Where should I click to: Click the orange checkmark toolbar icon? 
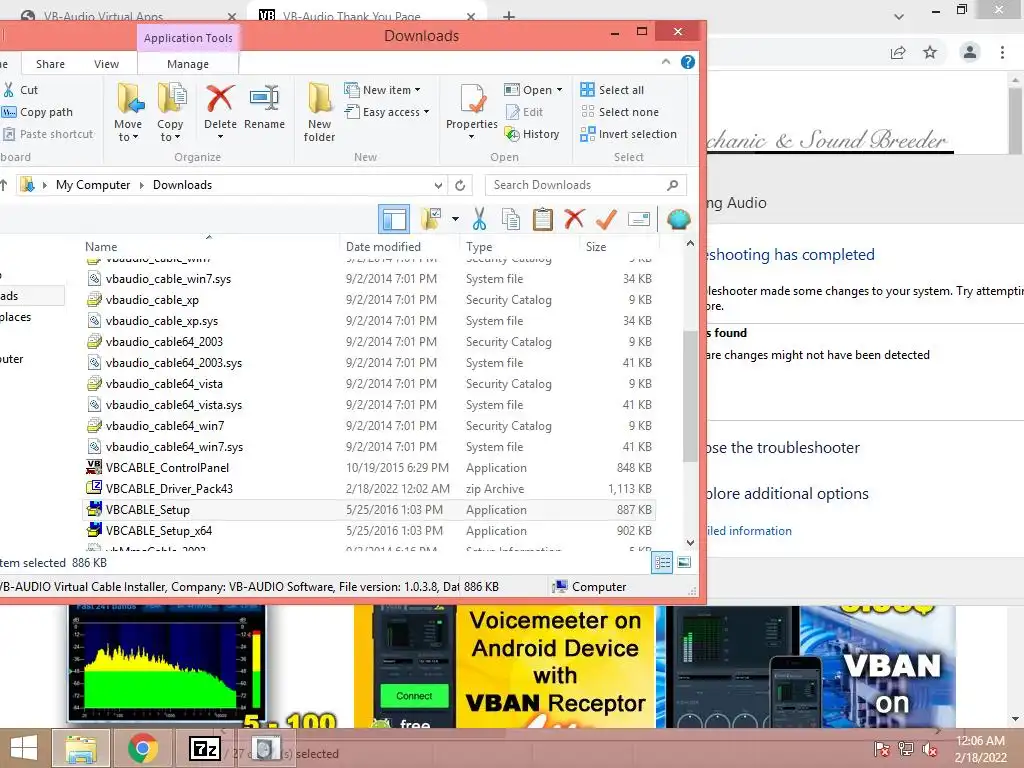pos(606,219)
